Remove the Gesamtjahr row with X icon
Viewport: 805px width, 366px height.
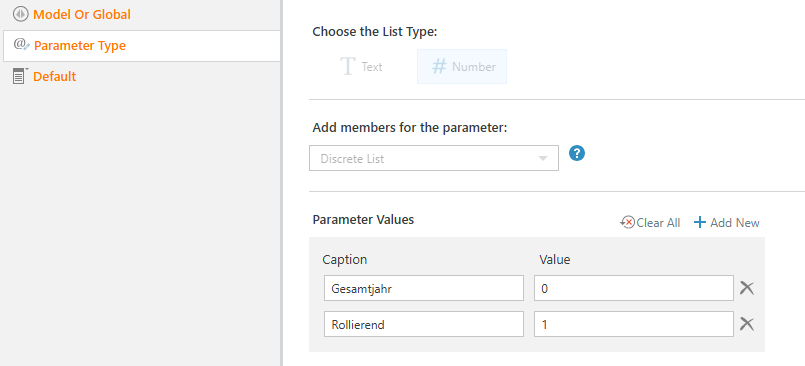coord(746,288)
